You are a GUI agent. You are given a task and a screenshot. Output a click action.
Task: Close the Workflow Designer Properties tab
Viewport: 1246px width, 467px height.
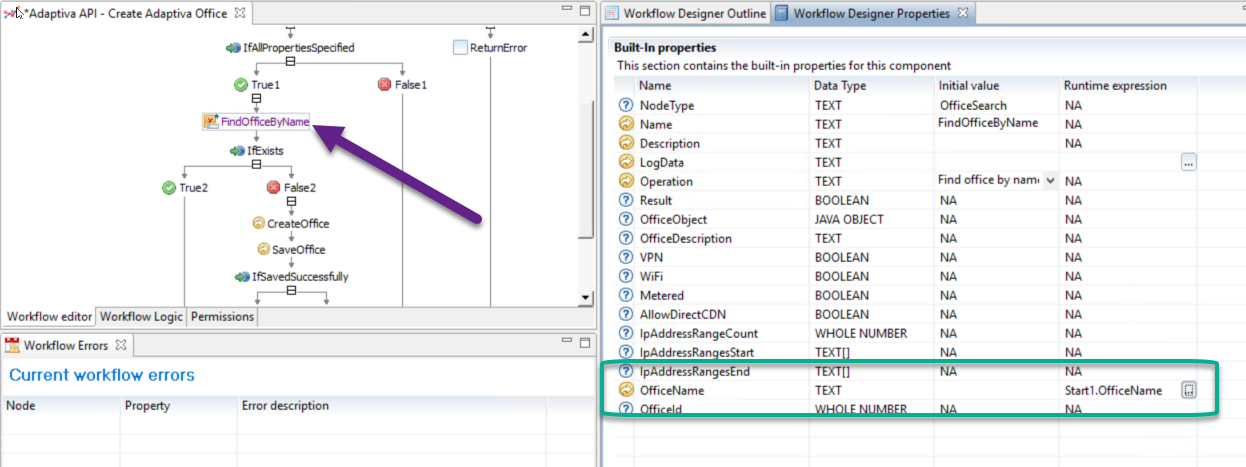click(962, 13)
